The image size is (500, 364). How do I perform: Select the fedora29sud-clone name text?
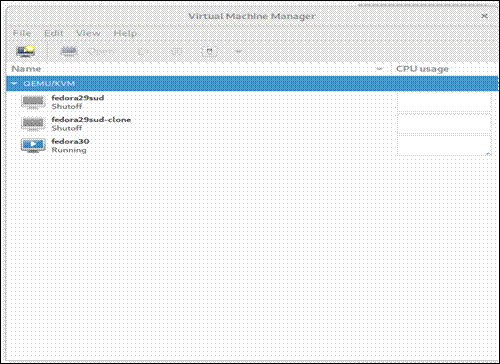91,120
